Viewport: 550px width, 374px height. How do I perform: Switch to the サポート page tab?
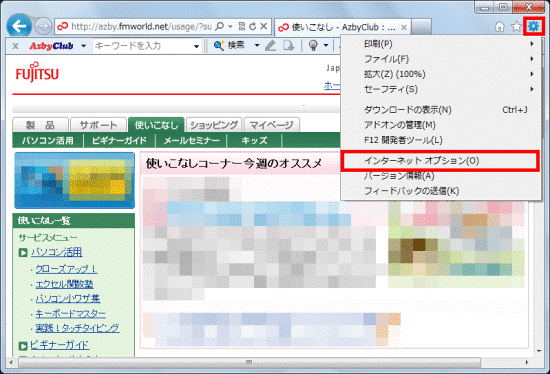(x=98, y=125)
